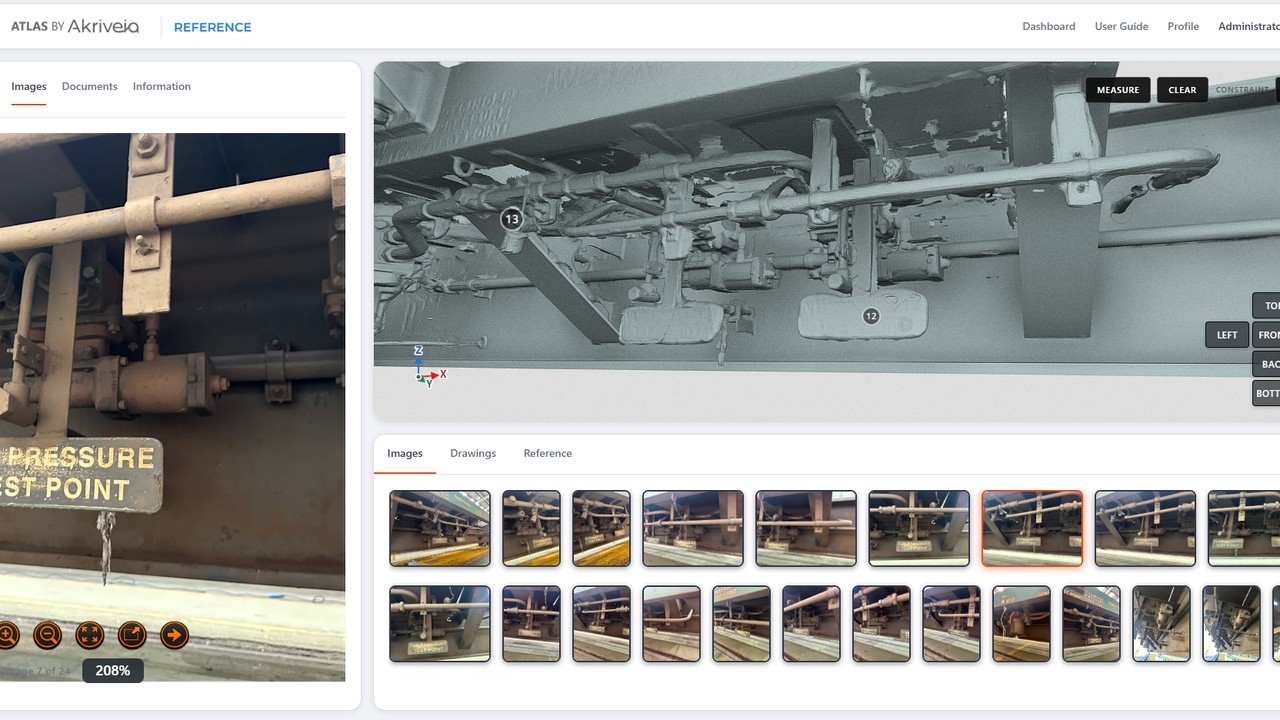Switch to the Reference tab
The width and height of the screenshot is (1280, 720).
(548, 453)
